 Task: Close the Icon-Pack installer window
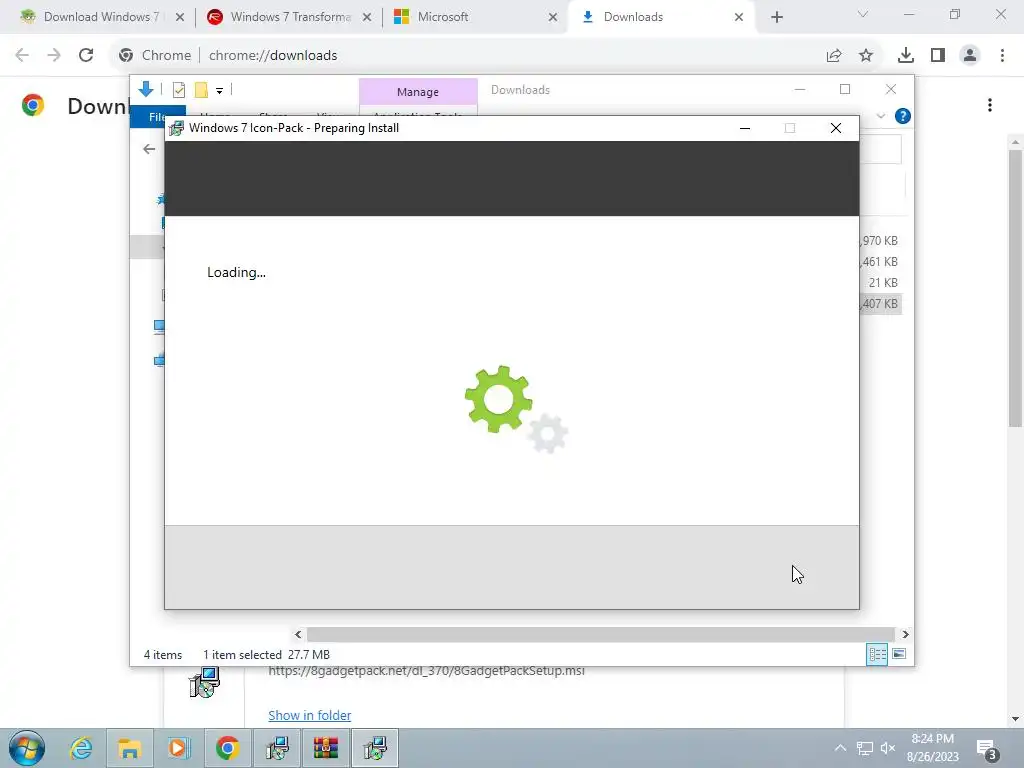[835, 128]
